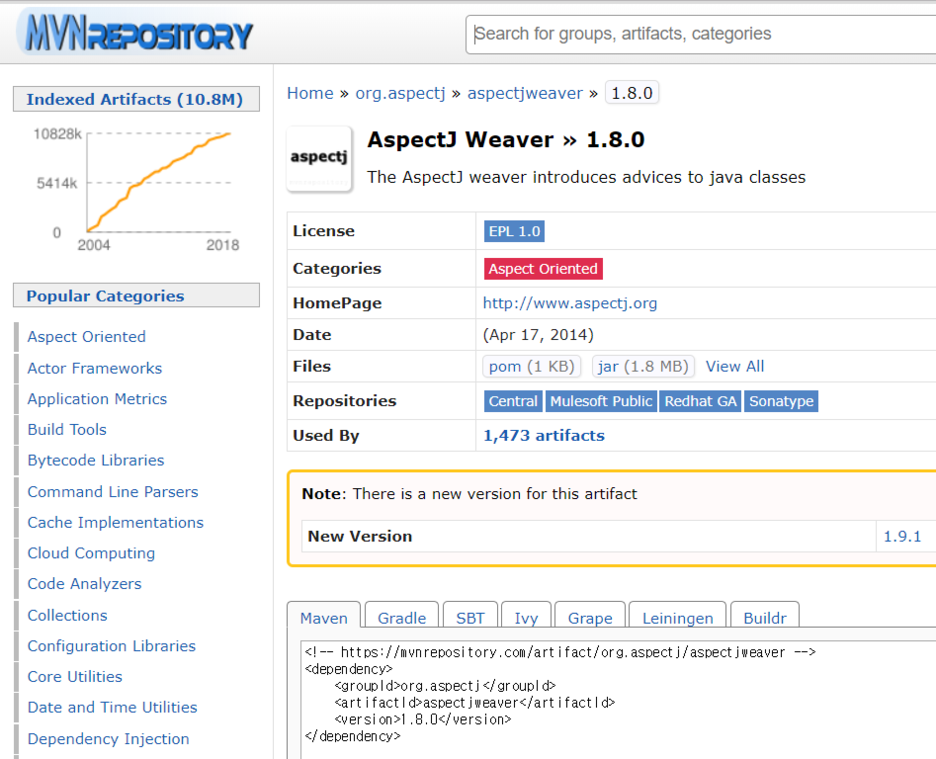Open Cache Implementations category
936x759 pixels.
tap(115, 522)
